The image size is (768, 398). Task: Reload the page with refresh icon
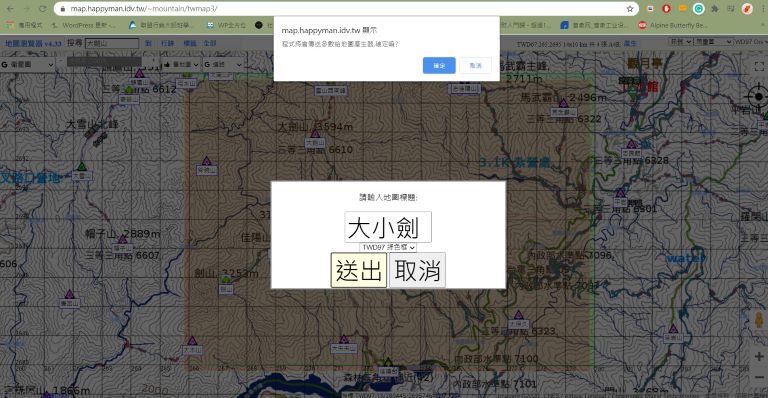tap(43, 9)
